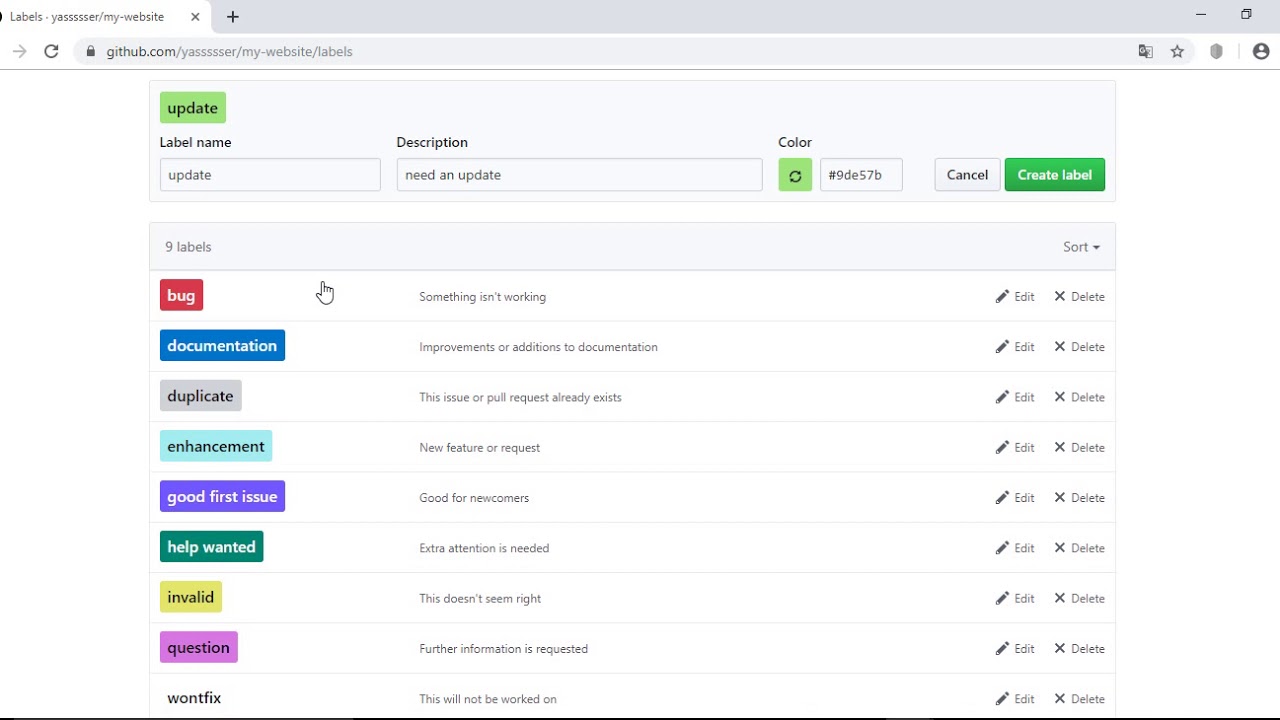Open the translate page icon in address bar

coord(1146,51)
